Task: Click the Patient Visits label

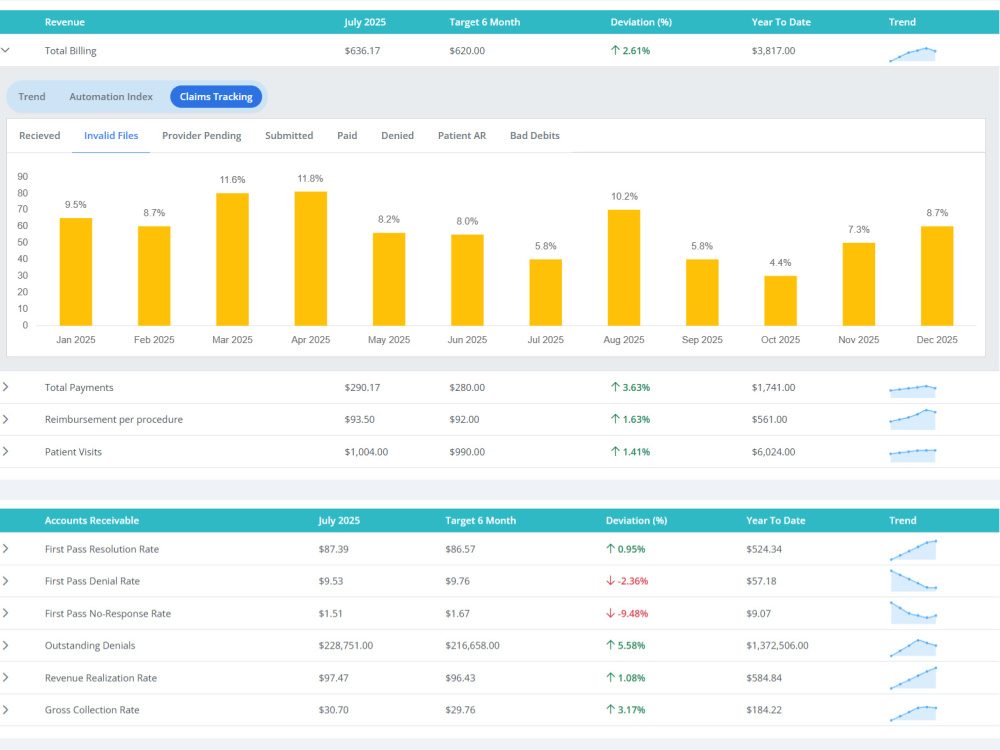Action: pyautogui.click(x=73, y=452)
